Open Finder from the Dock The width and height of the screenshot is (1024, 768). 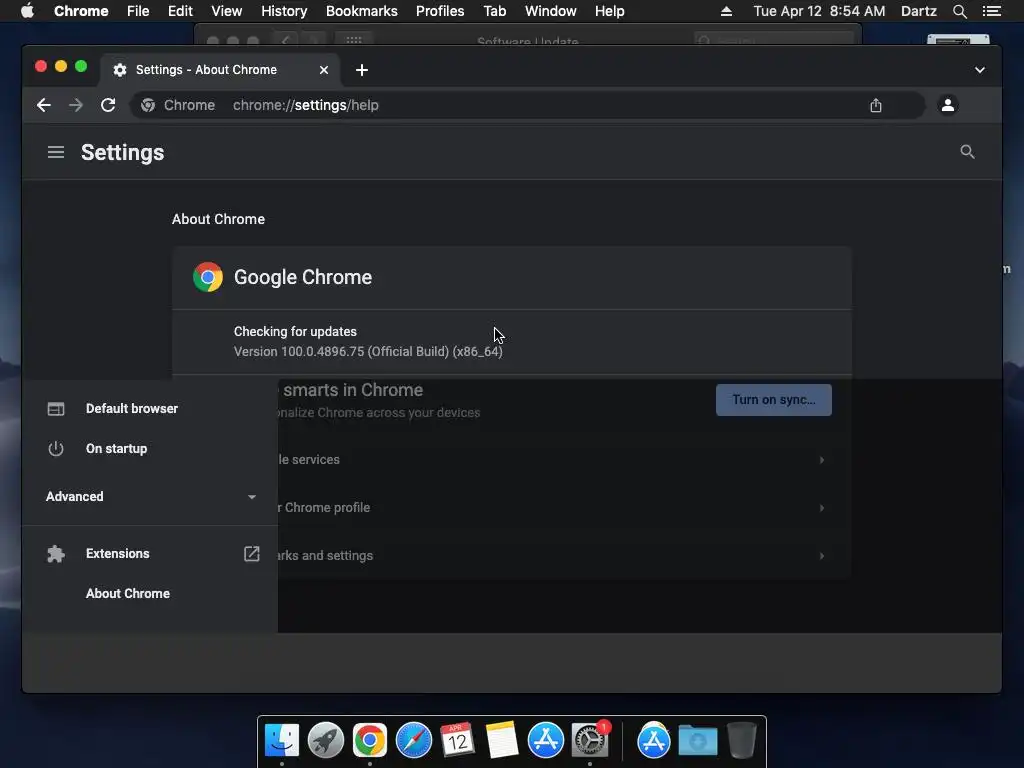[x=282, y=741]
